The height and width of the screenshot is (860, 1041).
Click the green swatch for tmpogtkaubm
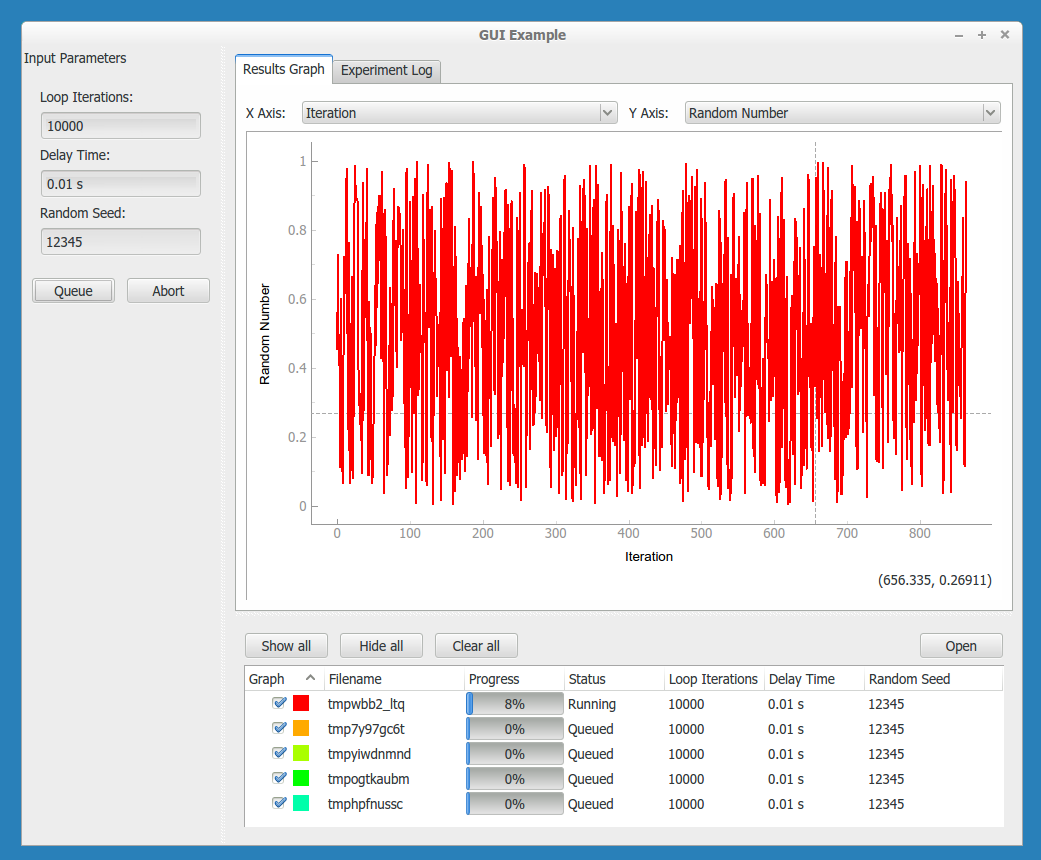(301, 779)
